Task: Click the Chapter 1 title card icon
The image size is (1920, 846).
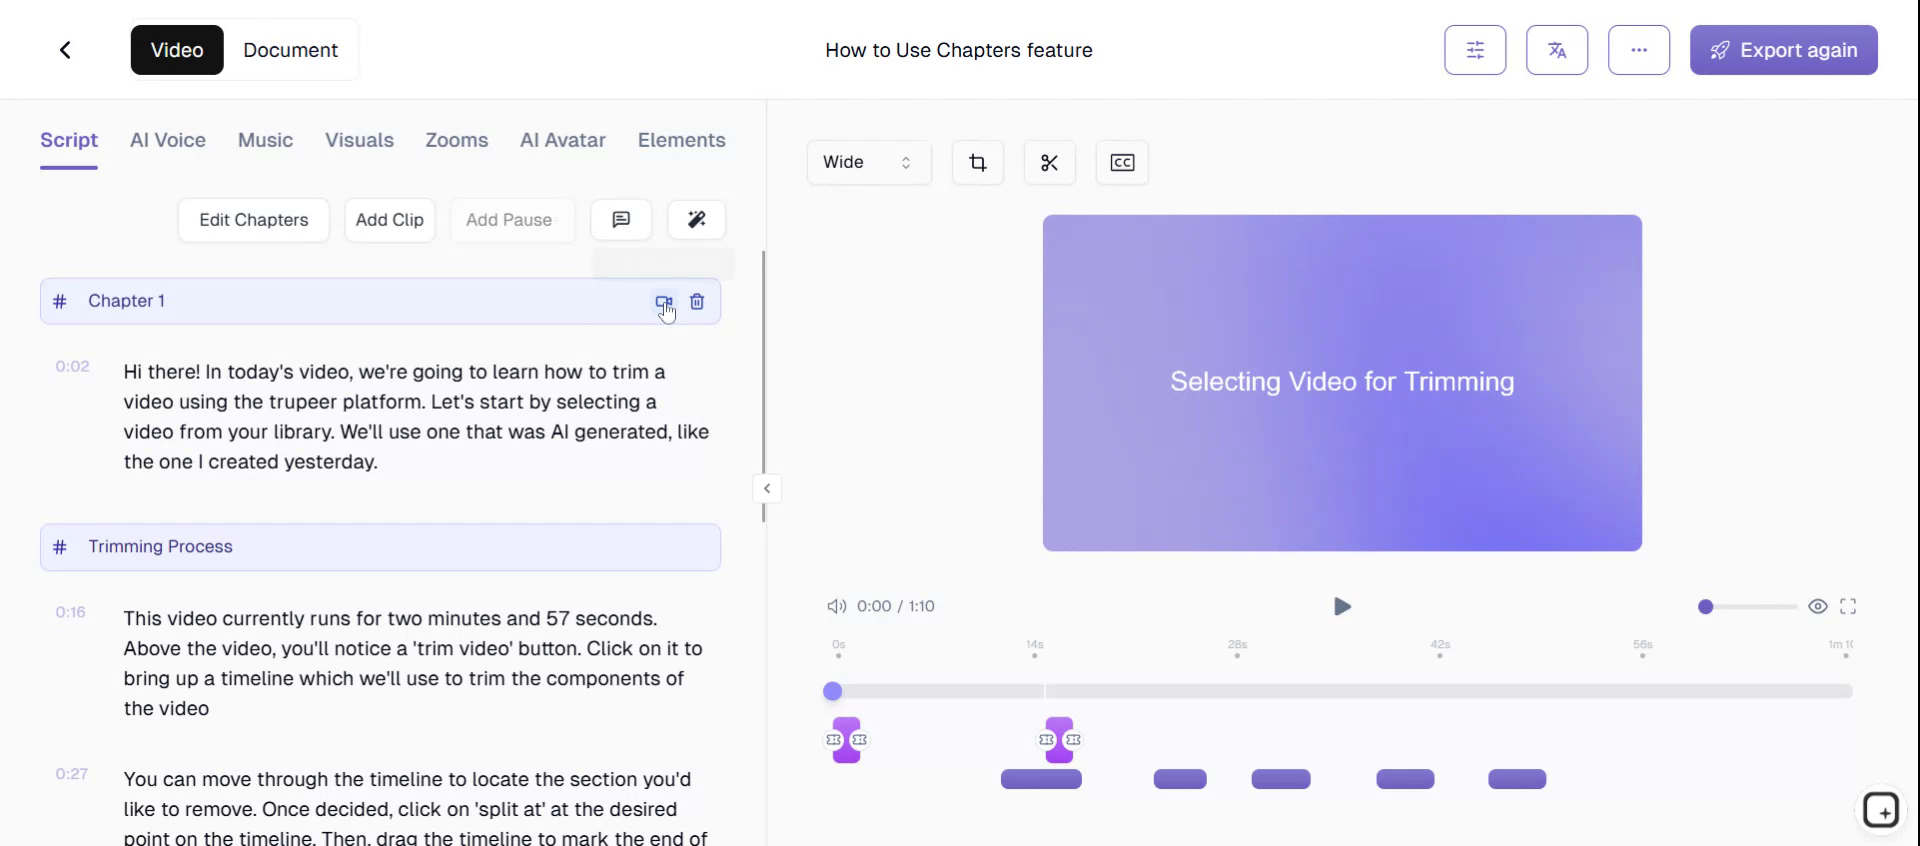Action: tap(664, 302)
